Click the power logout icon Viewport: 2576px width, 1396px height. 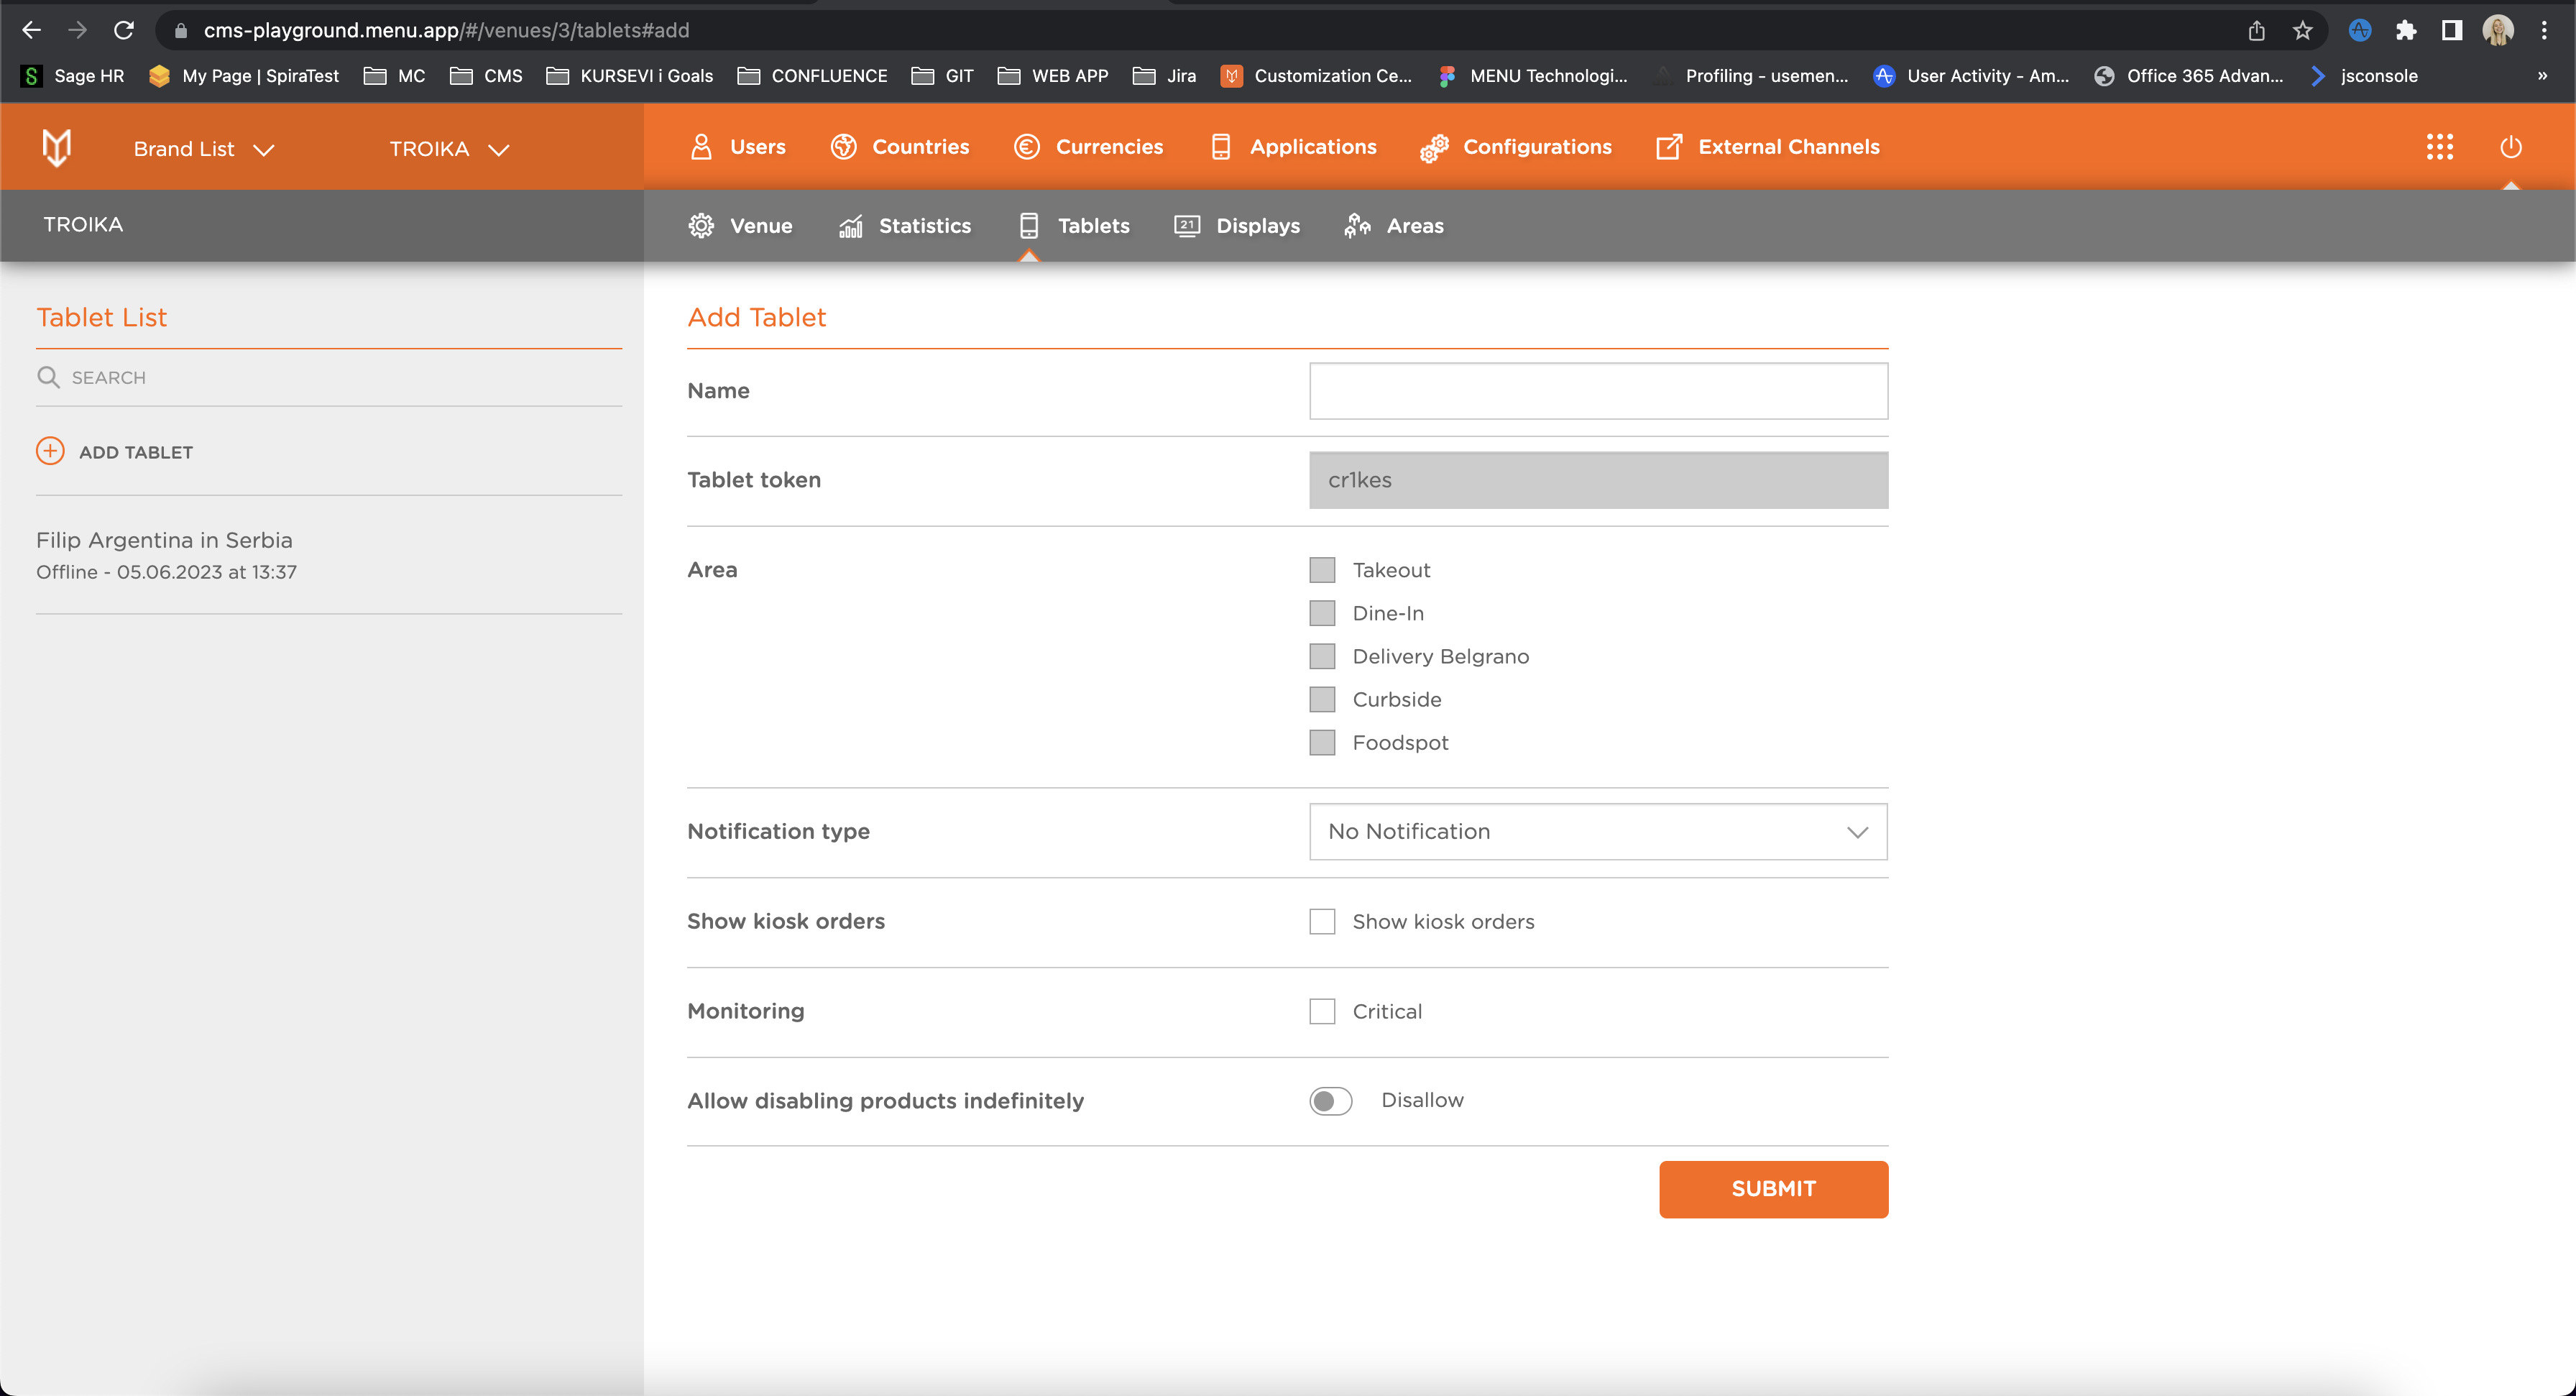tap(2511, 147)
